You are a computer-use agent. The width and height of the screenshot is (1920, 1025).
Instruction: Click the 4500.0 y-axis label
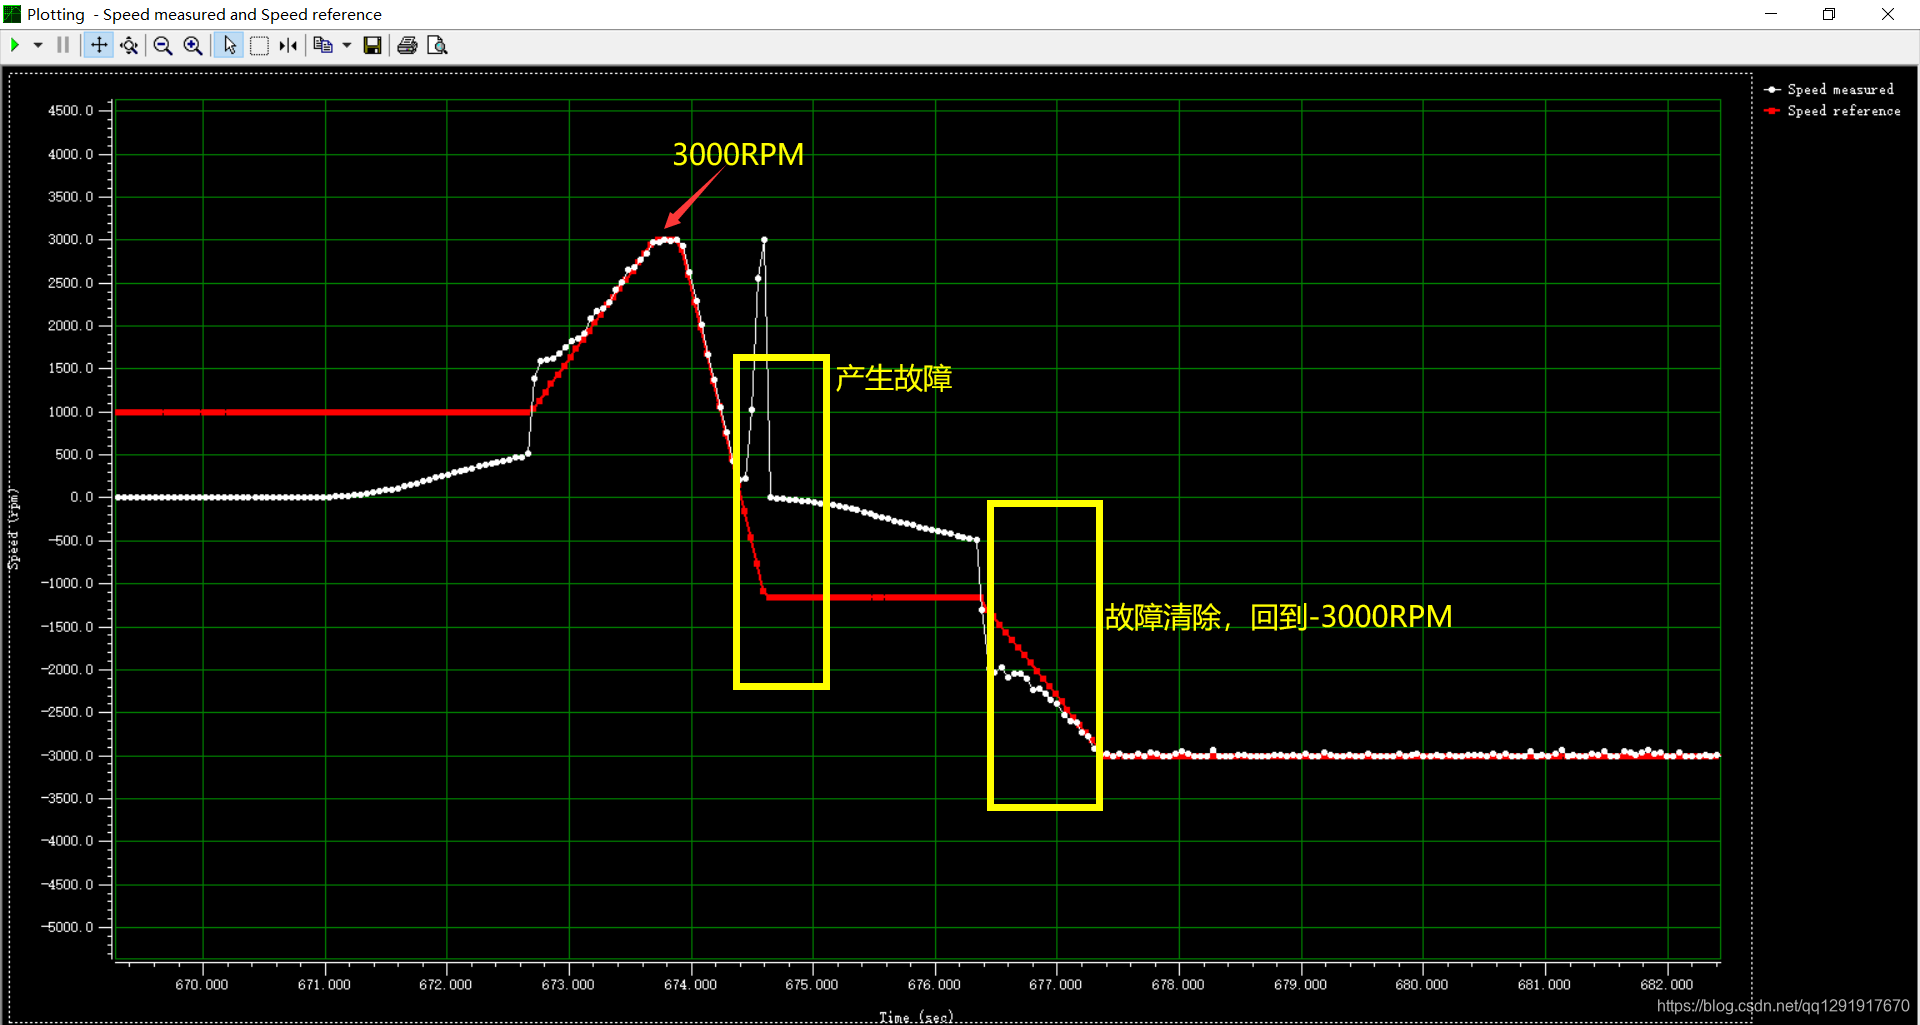pyautogui.click(x=70, y=110)
